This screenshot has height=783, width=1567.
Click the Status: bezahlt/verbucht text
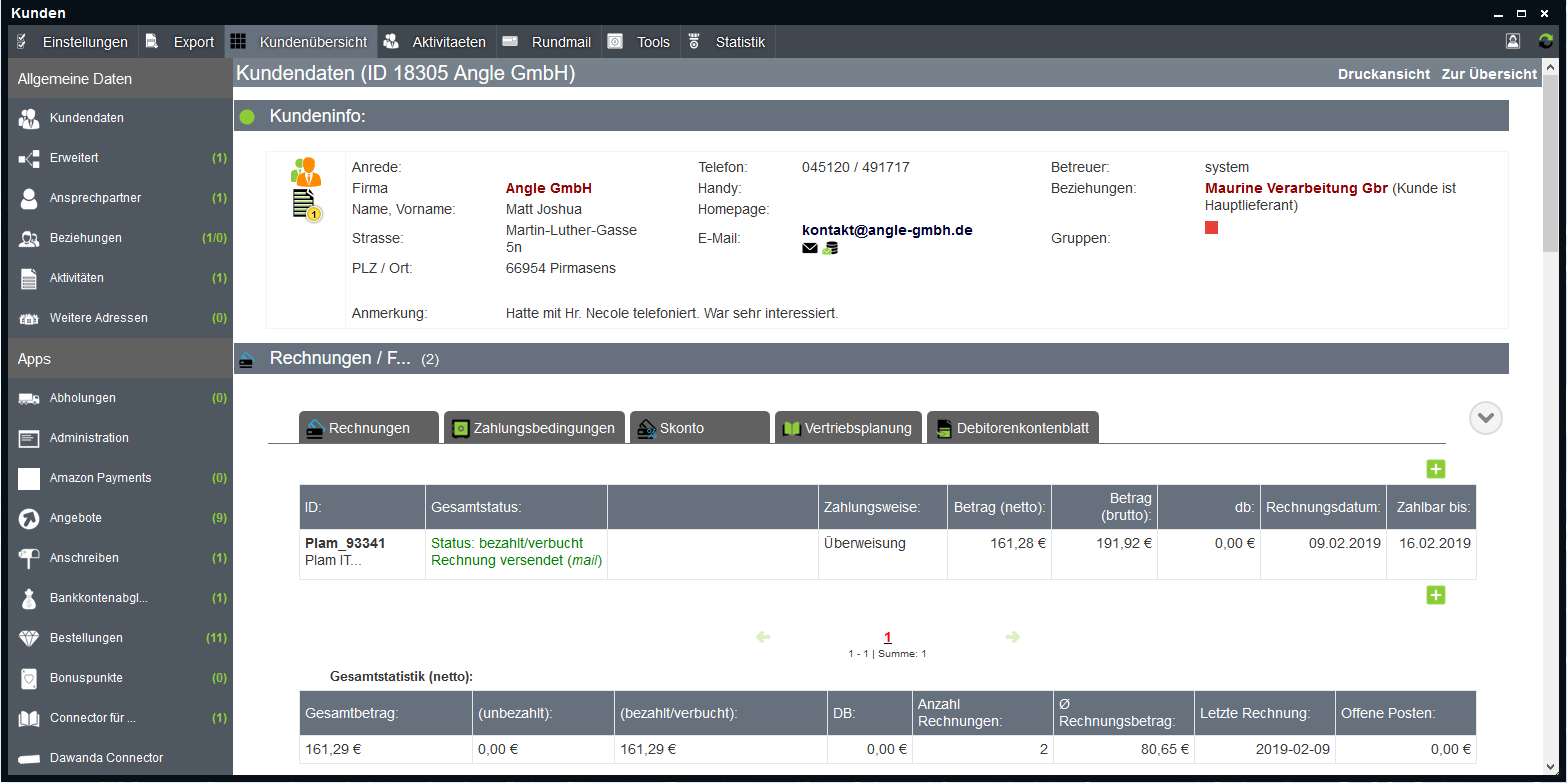coord(507,543)
